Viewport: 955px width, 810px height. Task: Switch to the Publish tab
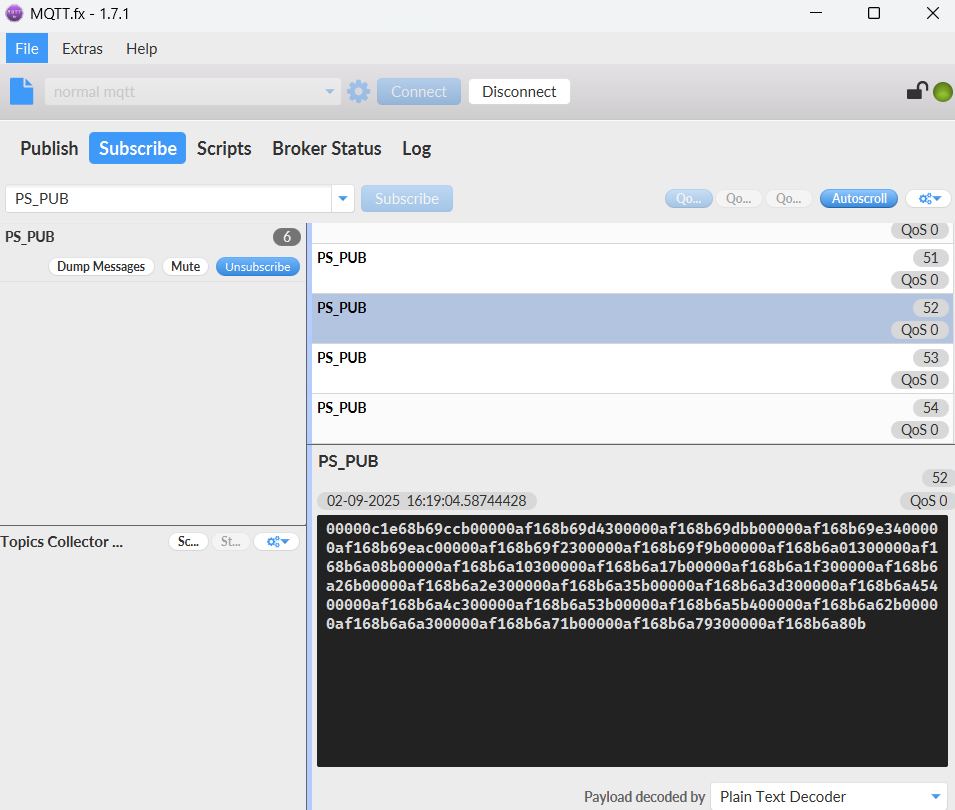49,148
